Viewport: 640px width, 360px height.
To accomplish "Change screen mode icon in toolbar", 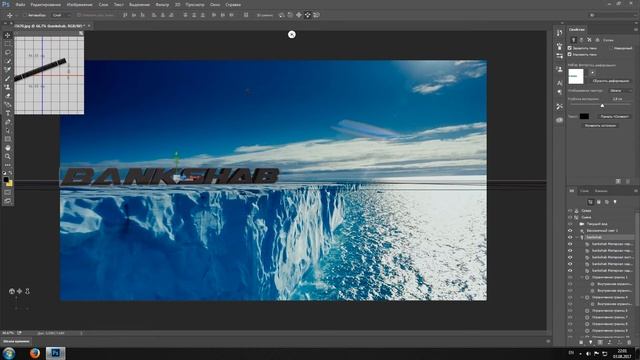I will 7,201.
